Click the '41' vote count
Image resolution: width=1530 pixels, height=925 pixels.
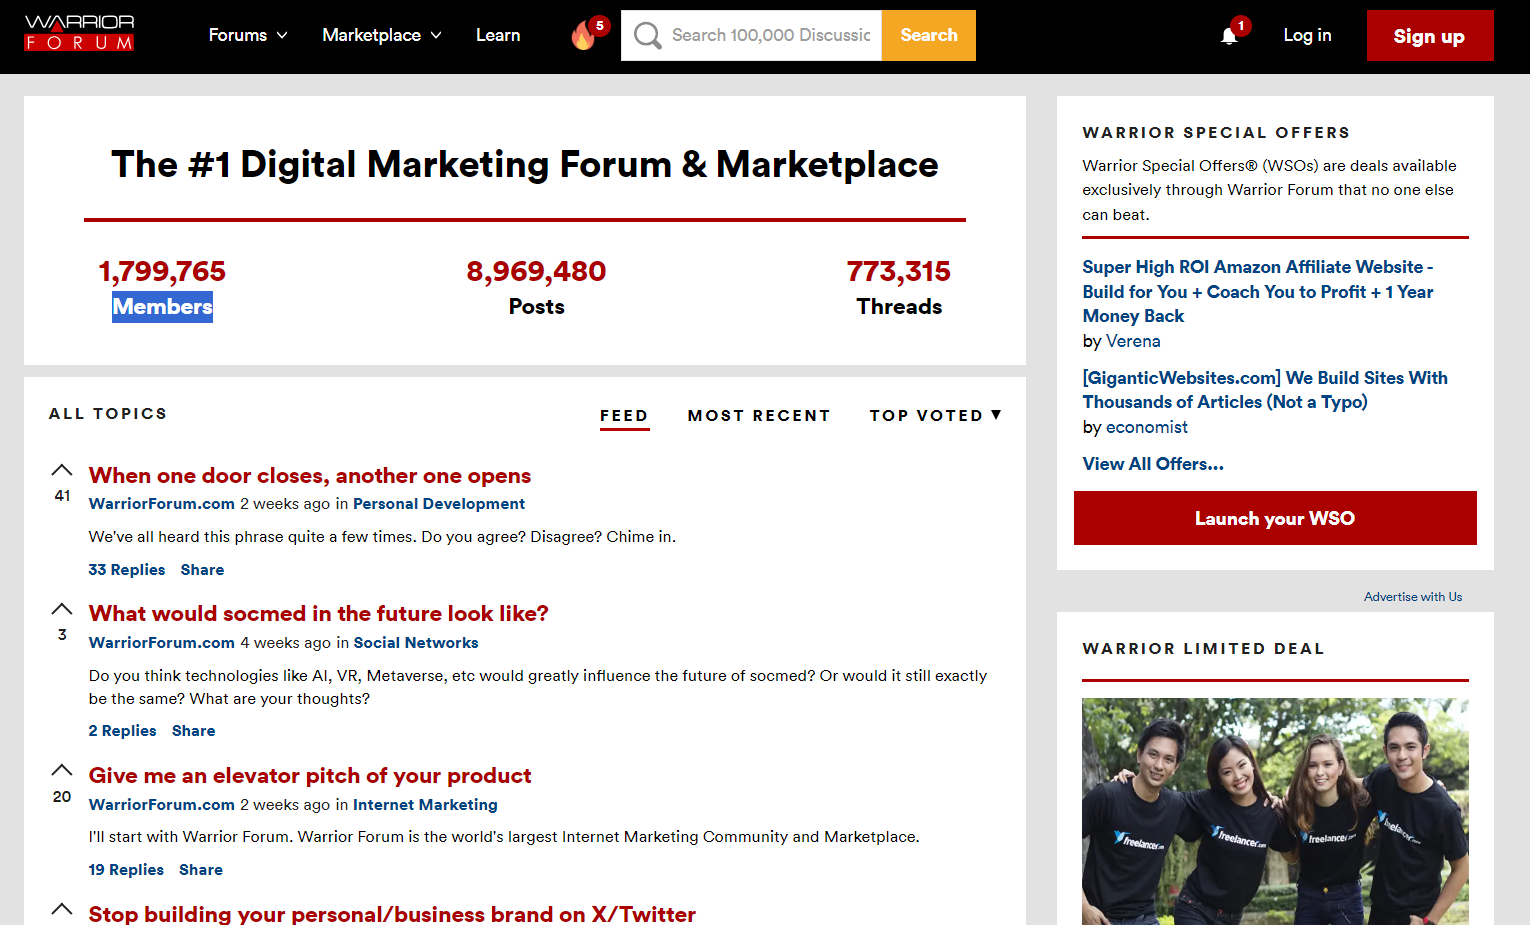click(x=62, y=496)
